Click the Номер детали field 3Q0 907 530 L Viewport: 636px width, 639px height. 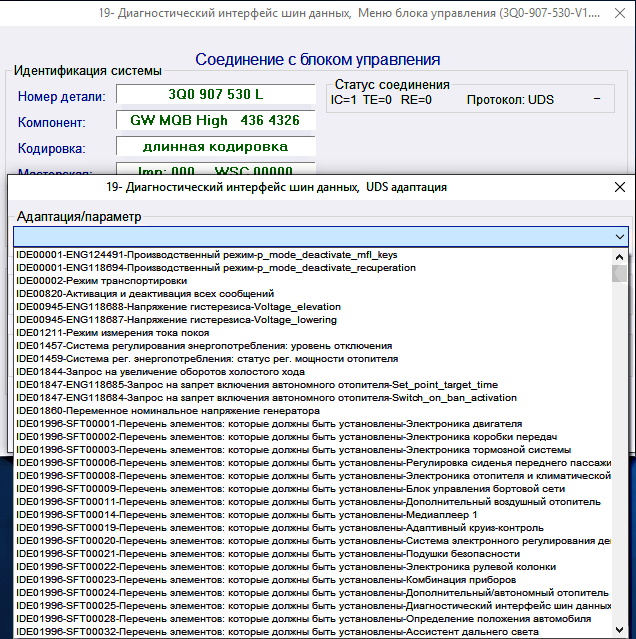pos(216,96)
